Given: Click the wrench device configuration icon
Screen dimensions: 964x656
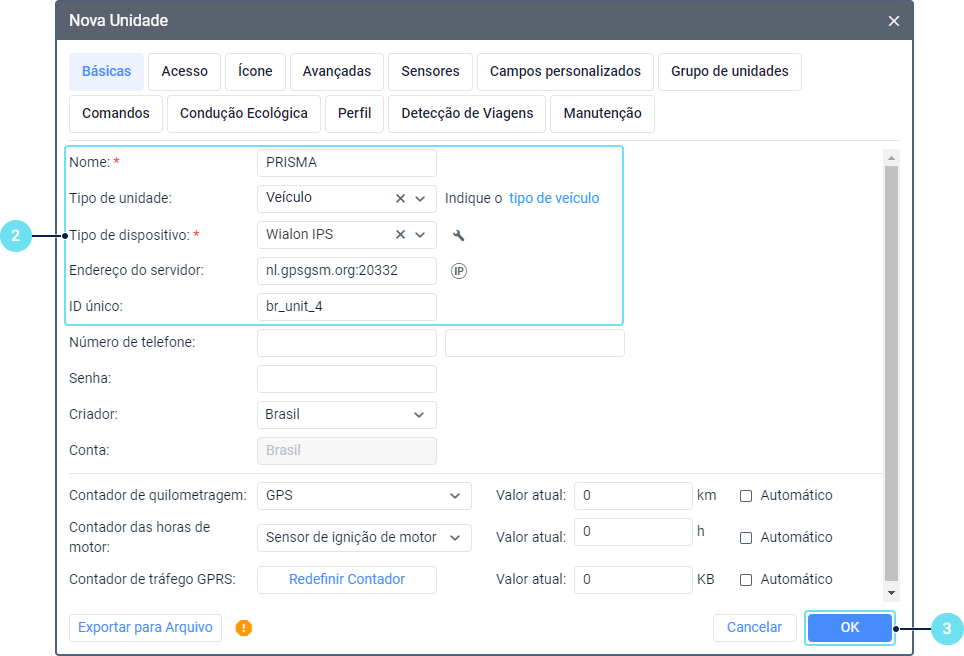Looking at the screenshot, I should click(x=459, y=236).
